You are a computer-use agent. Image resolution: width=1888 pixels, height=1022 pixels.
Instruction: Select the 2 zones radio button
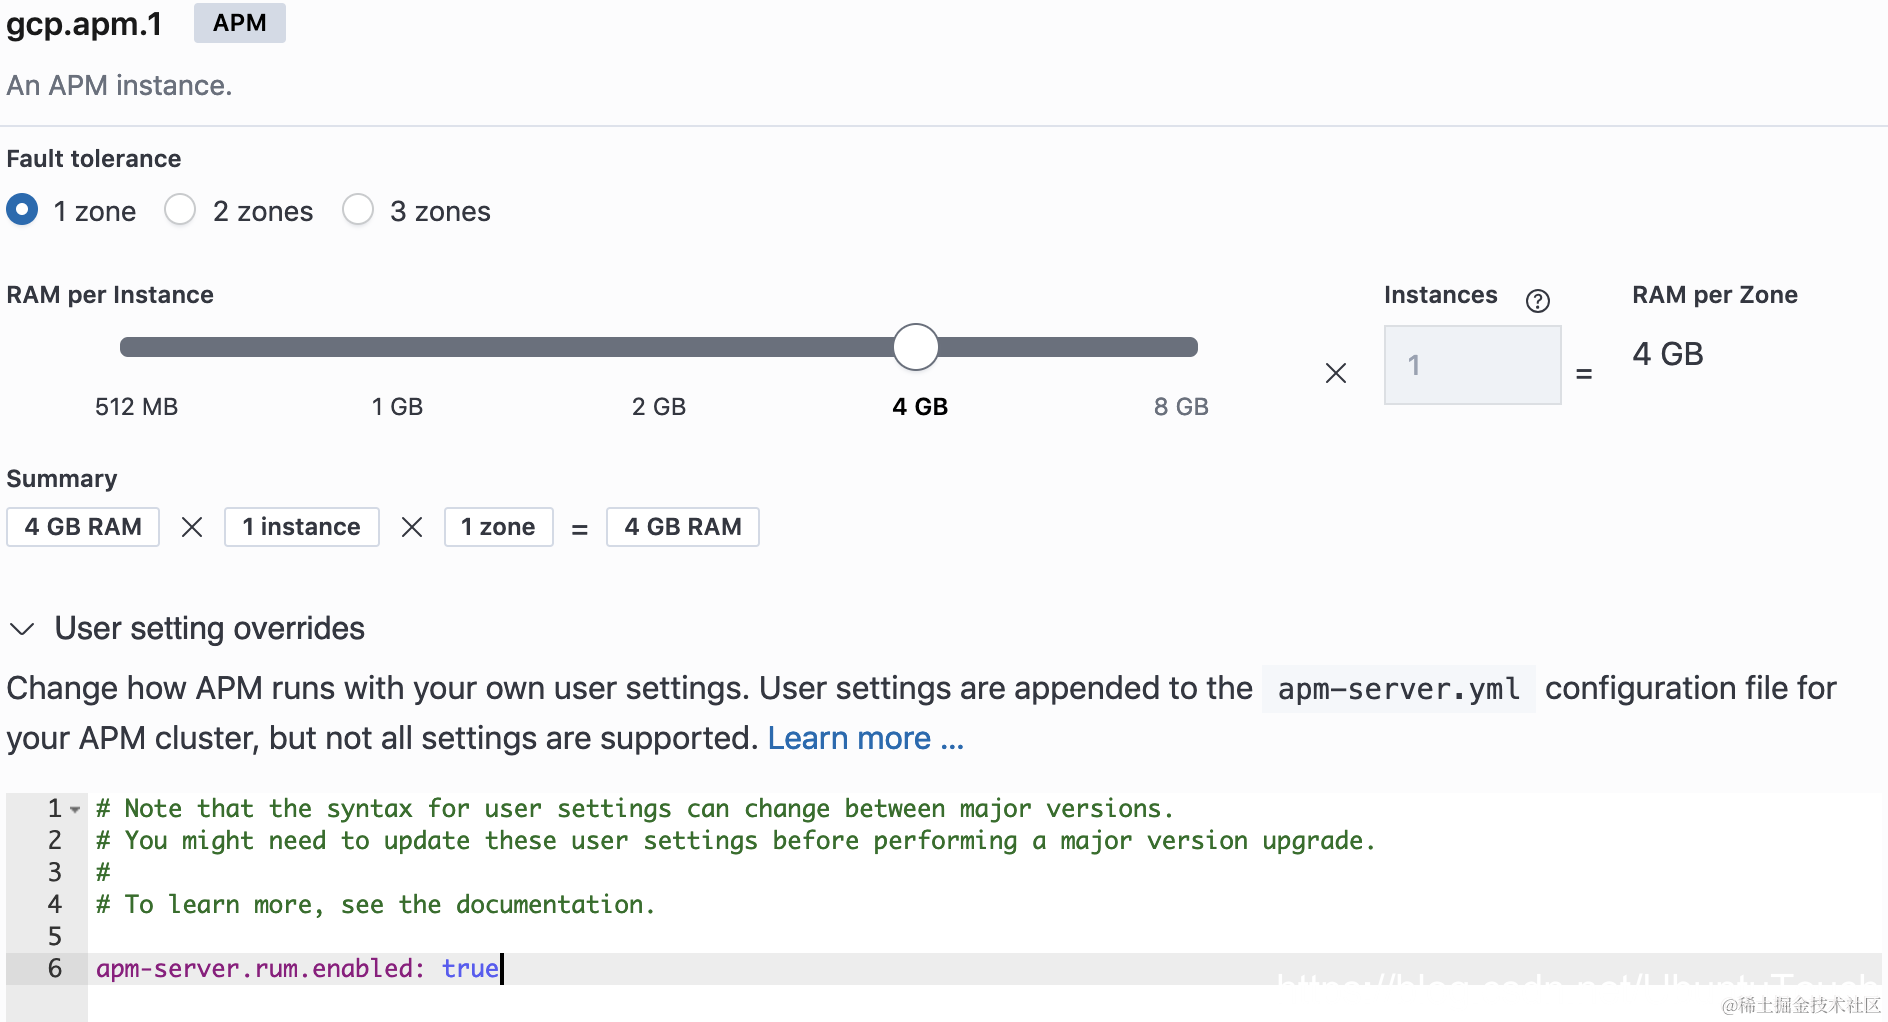tap(180, 210)
